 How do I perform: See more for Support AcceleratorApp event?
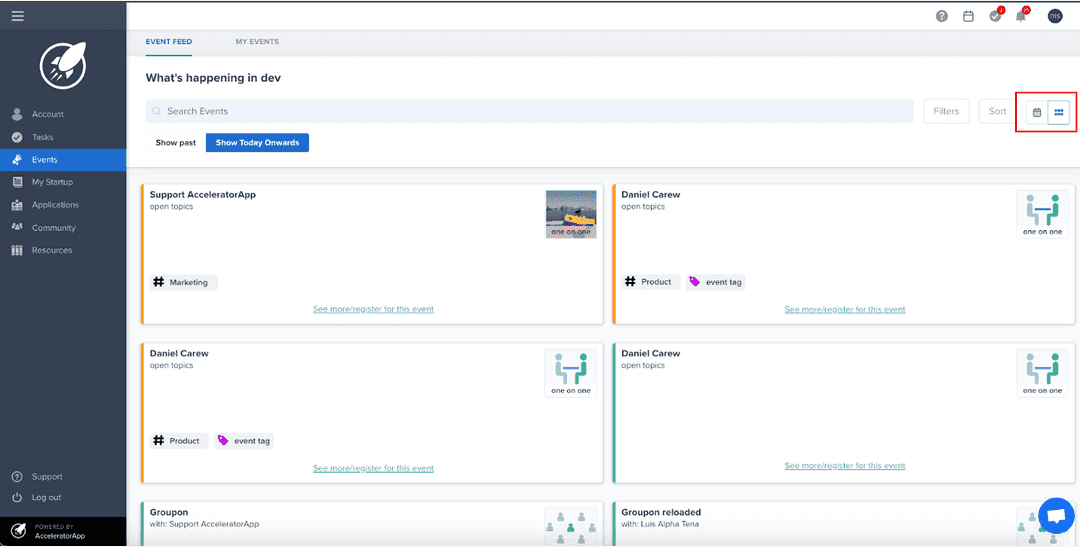click(373, 309)
